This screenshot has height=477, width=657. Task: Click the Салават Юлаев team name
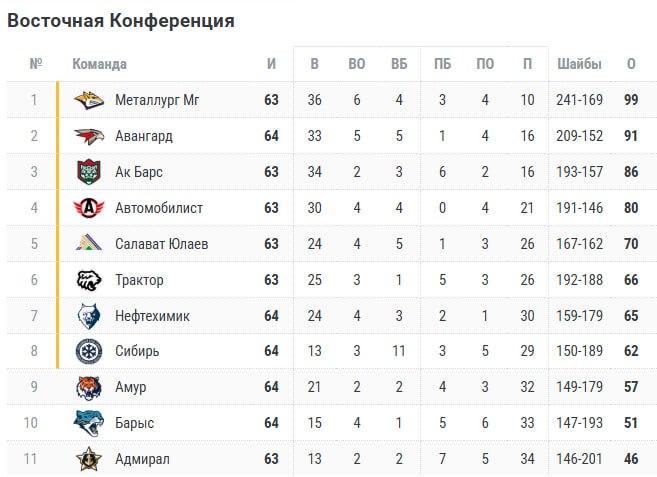coord(162,244)
